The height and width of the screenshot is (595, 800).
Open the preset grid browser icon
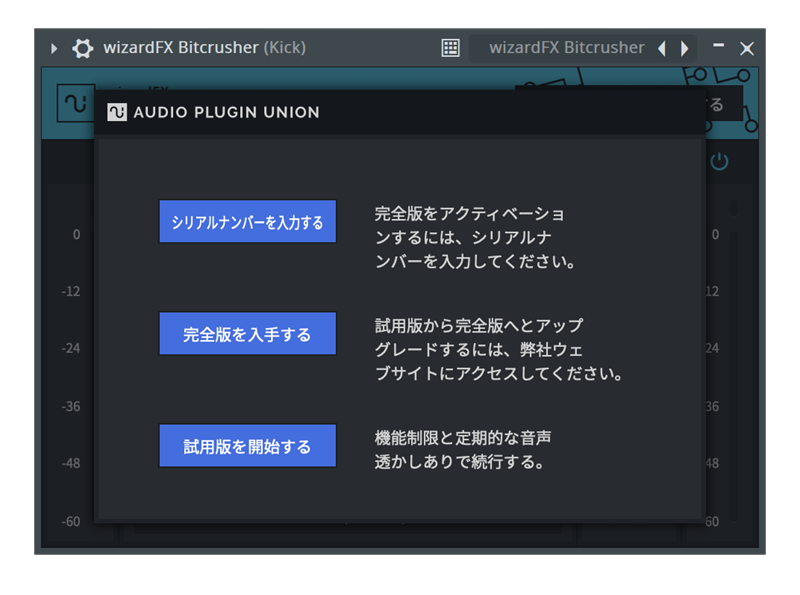point(450,48)
